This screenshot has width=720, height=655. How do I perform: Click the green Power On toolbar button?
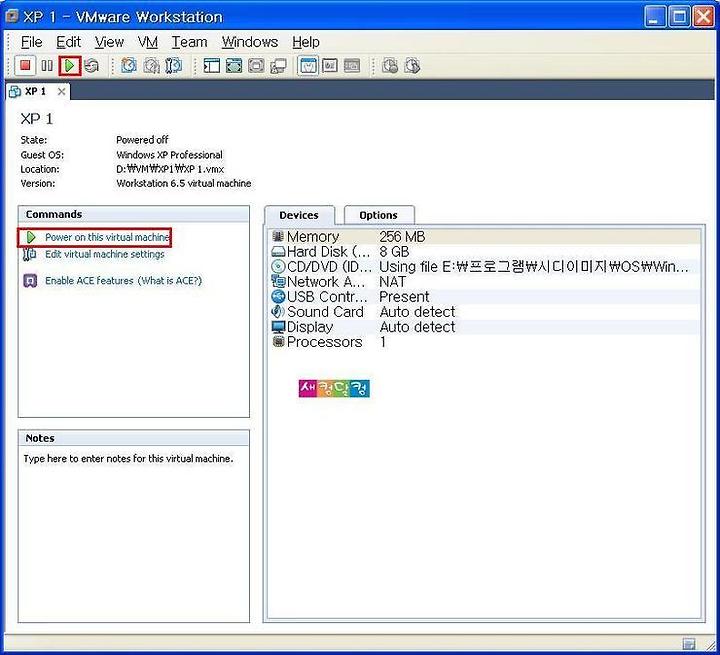[70, 66]
